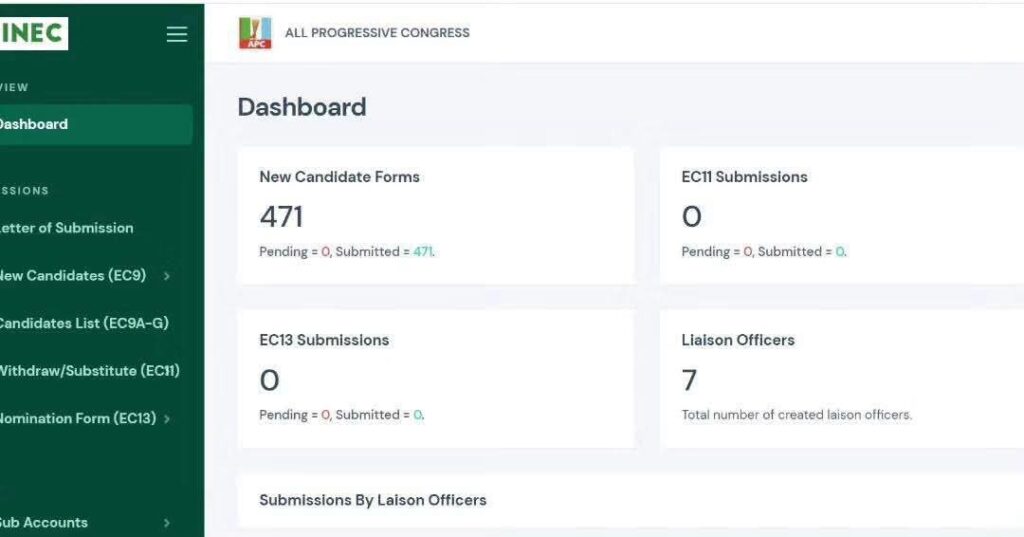Open the EC11 Submissions card
Screen dimensions: 1024x537
coord(842,216)
